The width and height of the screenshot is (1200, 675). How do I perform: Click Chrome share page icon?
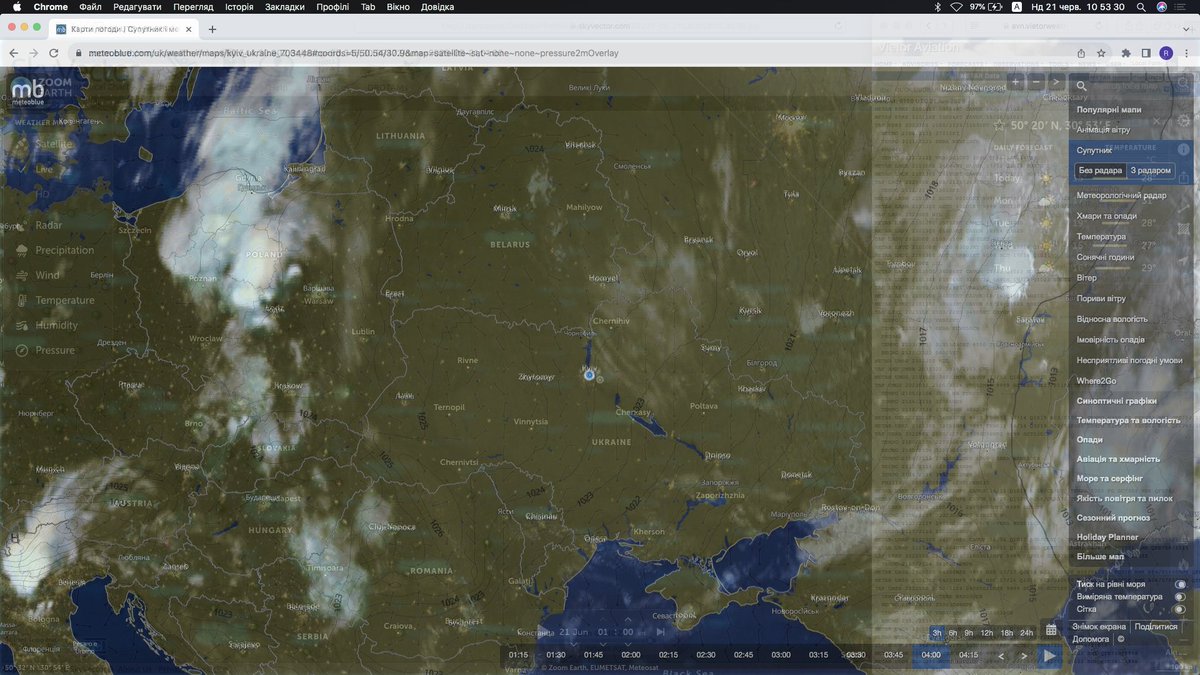[x=1081, y=53]
